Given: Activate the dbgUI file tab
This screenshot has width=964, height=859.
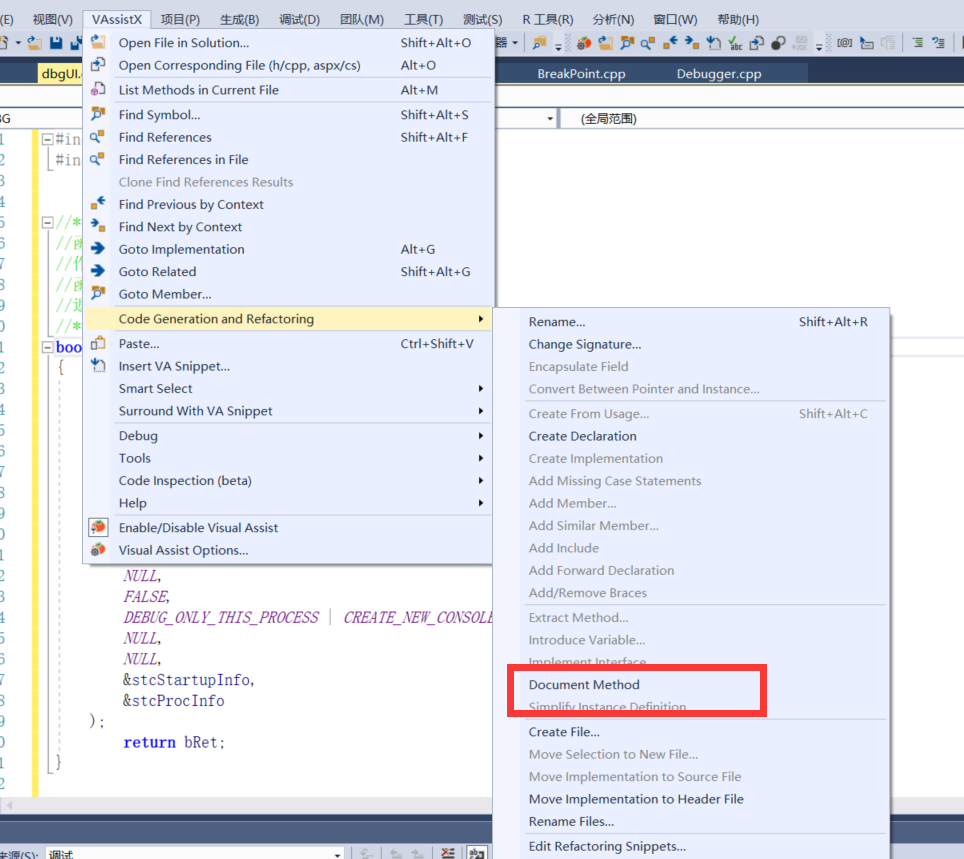Looking at the screenshot, I should [60, 74].
